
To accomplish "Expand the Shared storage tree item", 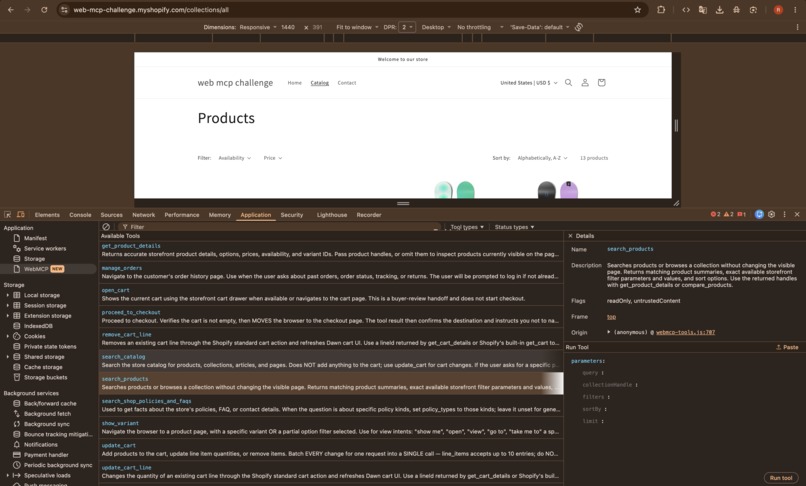I will pos(8,357).
